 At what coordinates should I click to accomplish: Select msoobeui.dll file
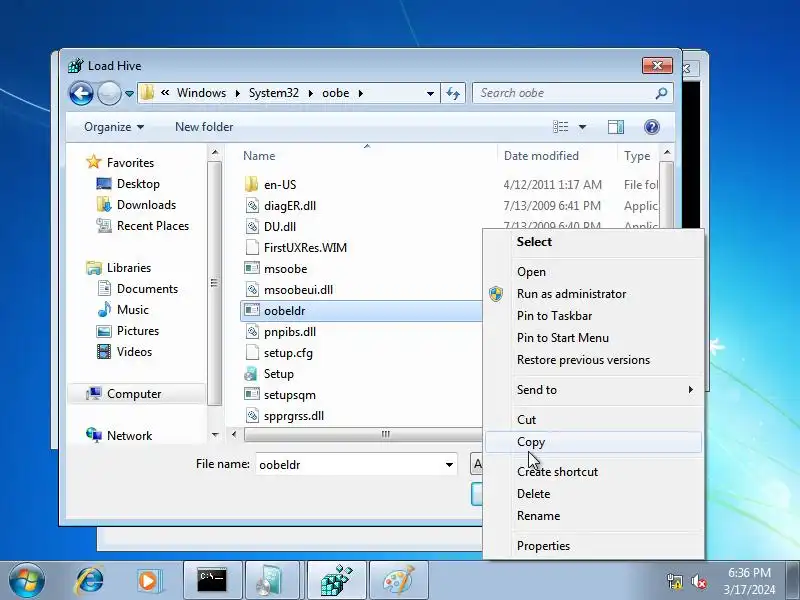click(298, 290)
